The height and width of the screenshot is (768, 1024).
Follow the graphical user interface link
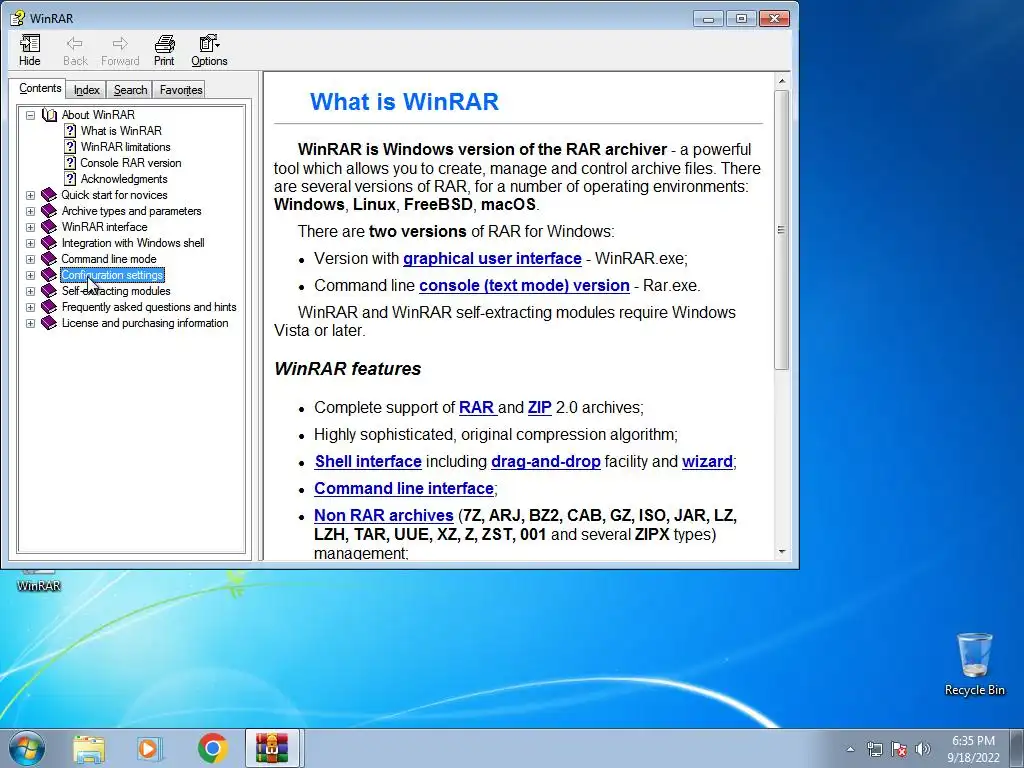point(492,259)
